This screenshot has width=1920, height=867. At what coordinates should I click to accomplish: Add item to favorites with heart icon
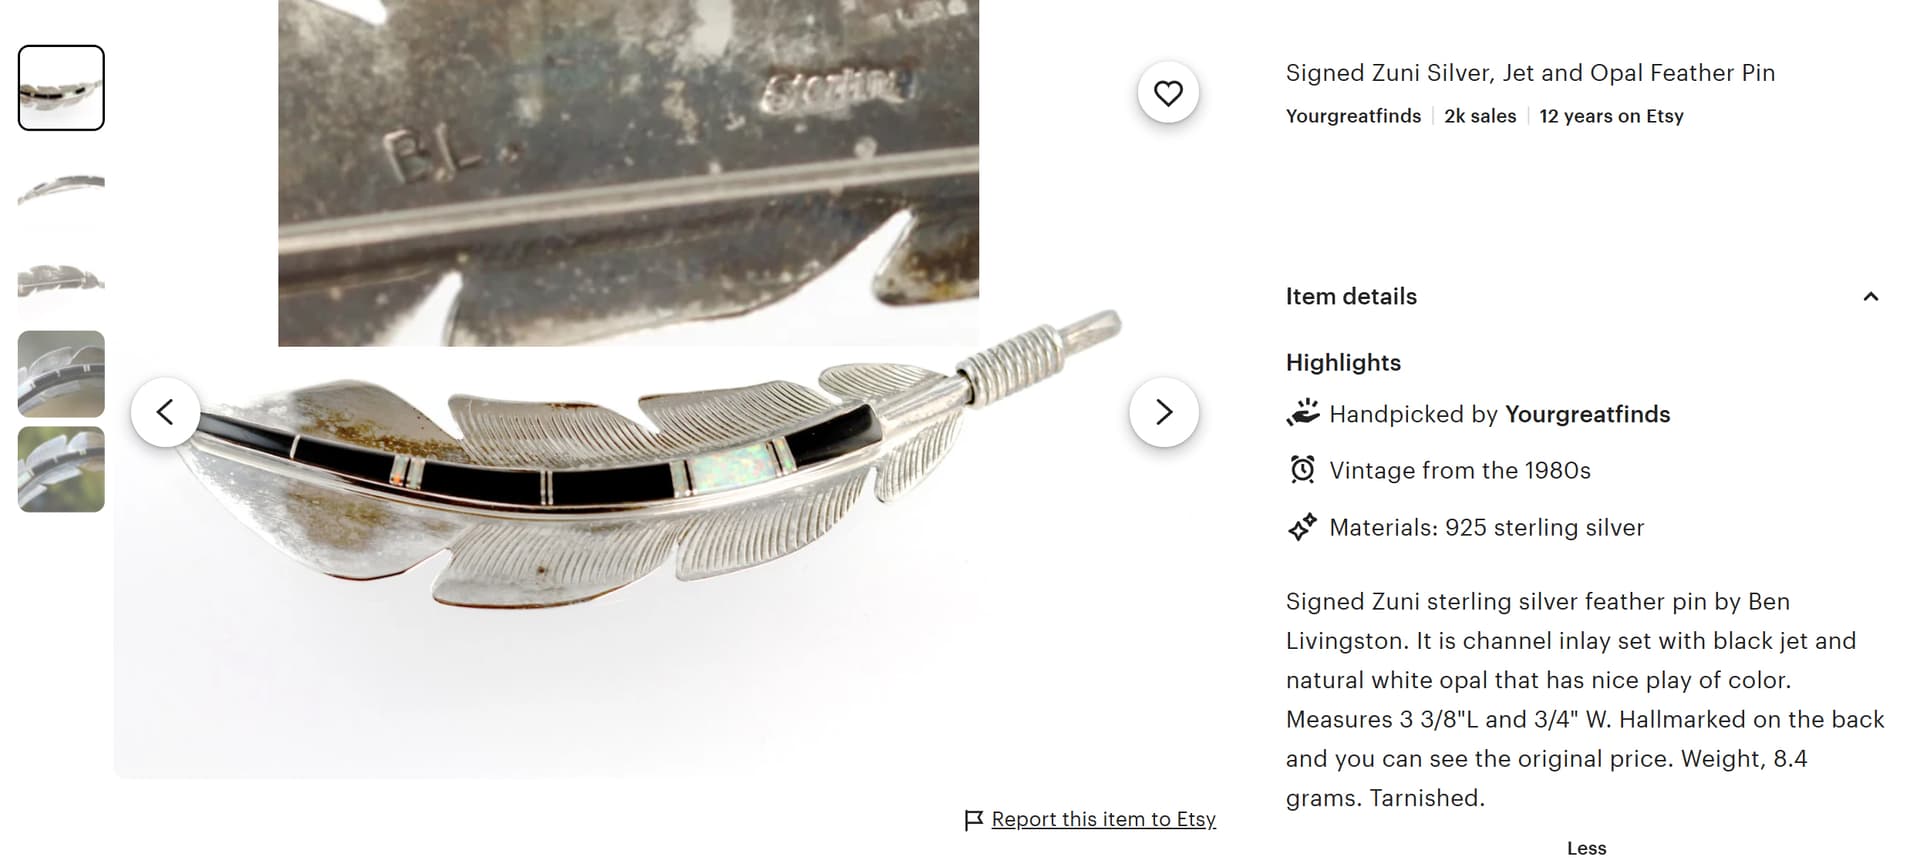pos(1168,93)
